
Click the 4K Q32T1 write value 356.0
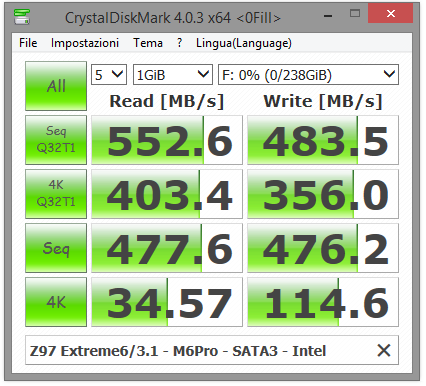pyautogui.click(x=323, y=194)
